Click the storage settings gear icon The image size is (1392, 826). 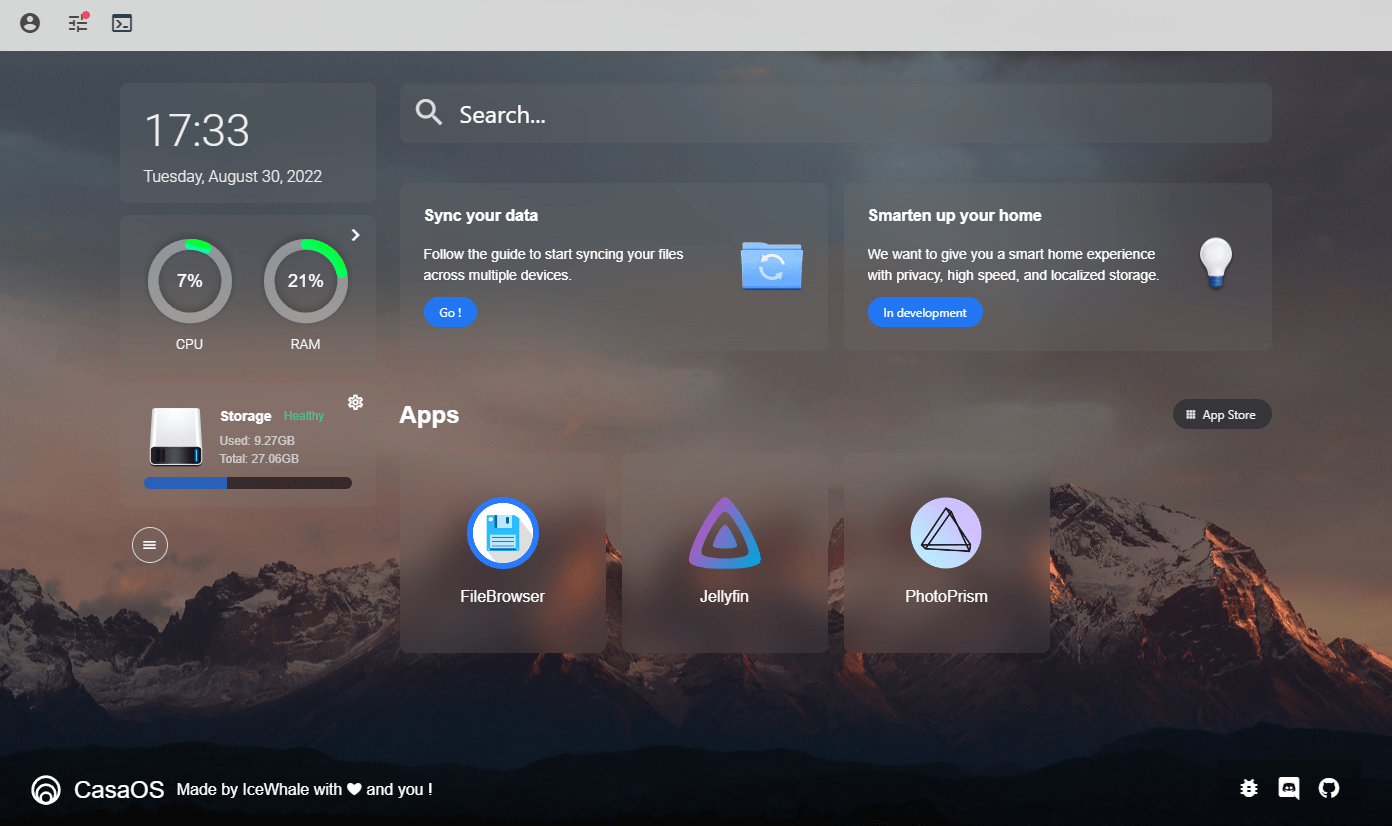pyautogui.click(x=355, y=402)
